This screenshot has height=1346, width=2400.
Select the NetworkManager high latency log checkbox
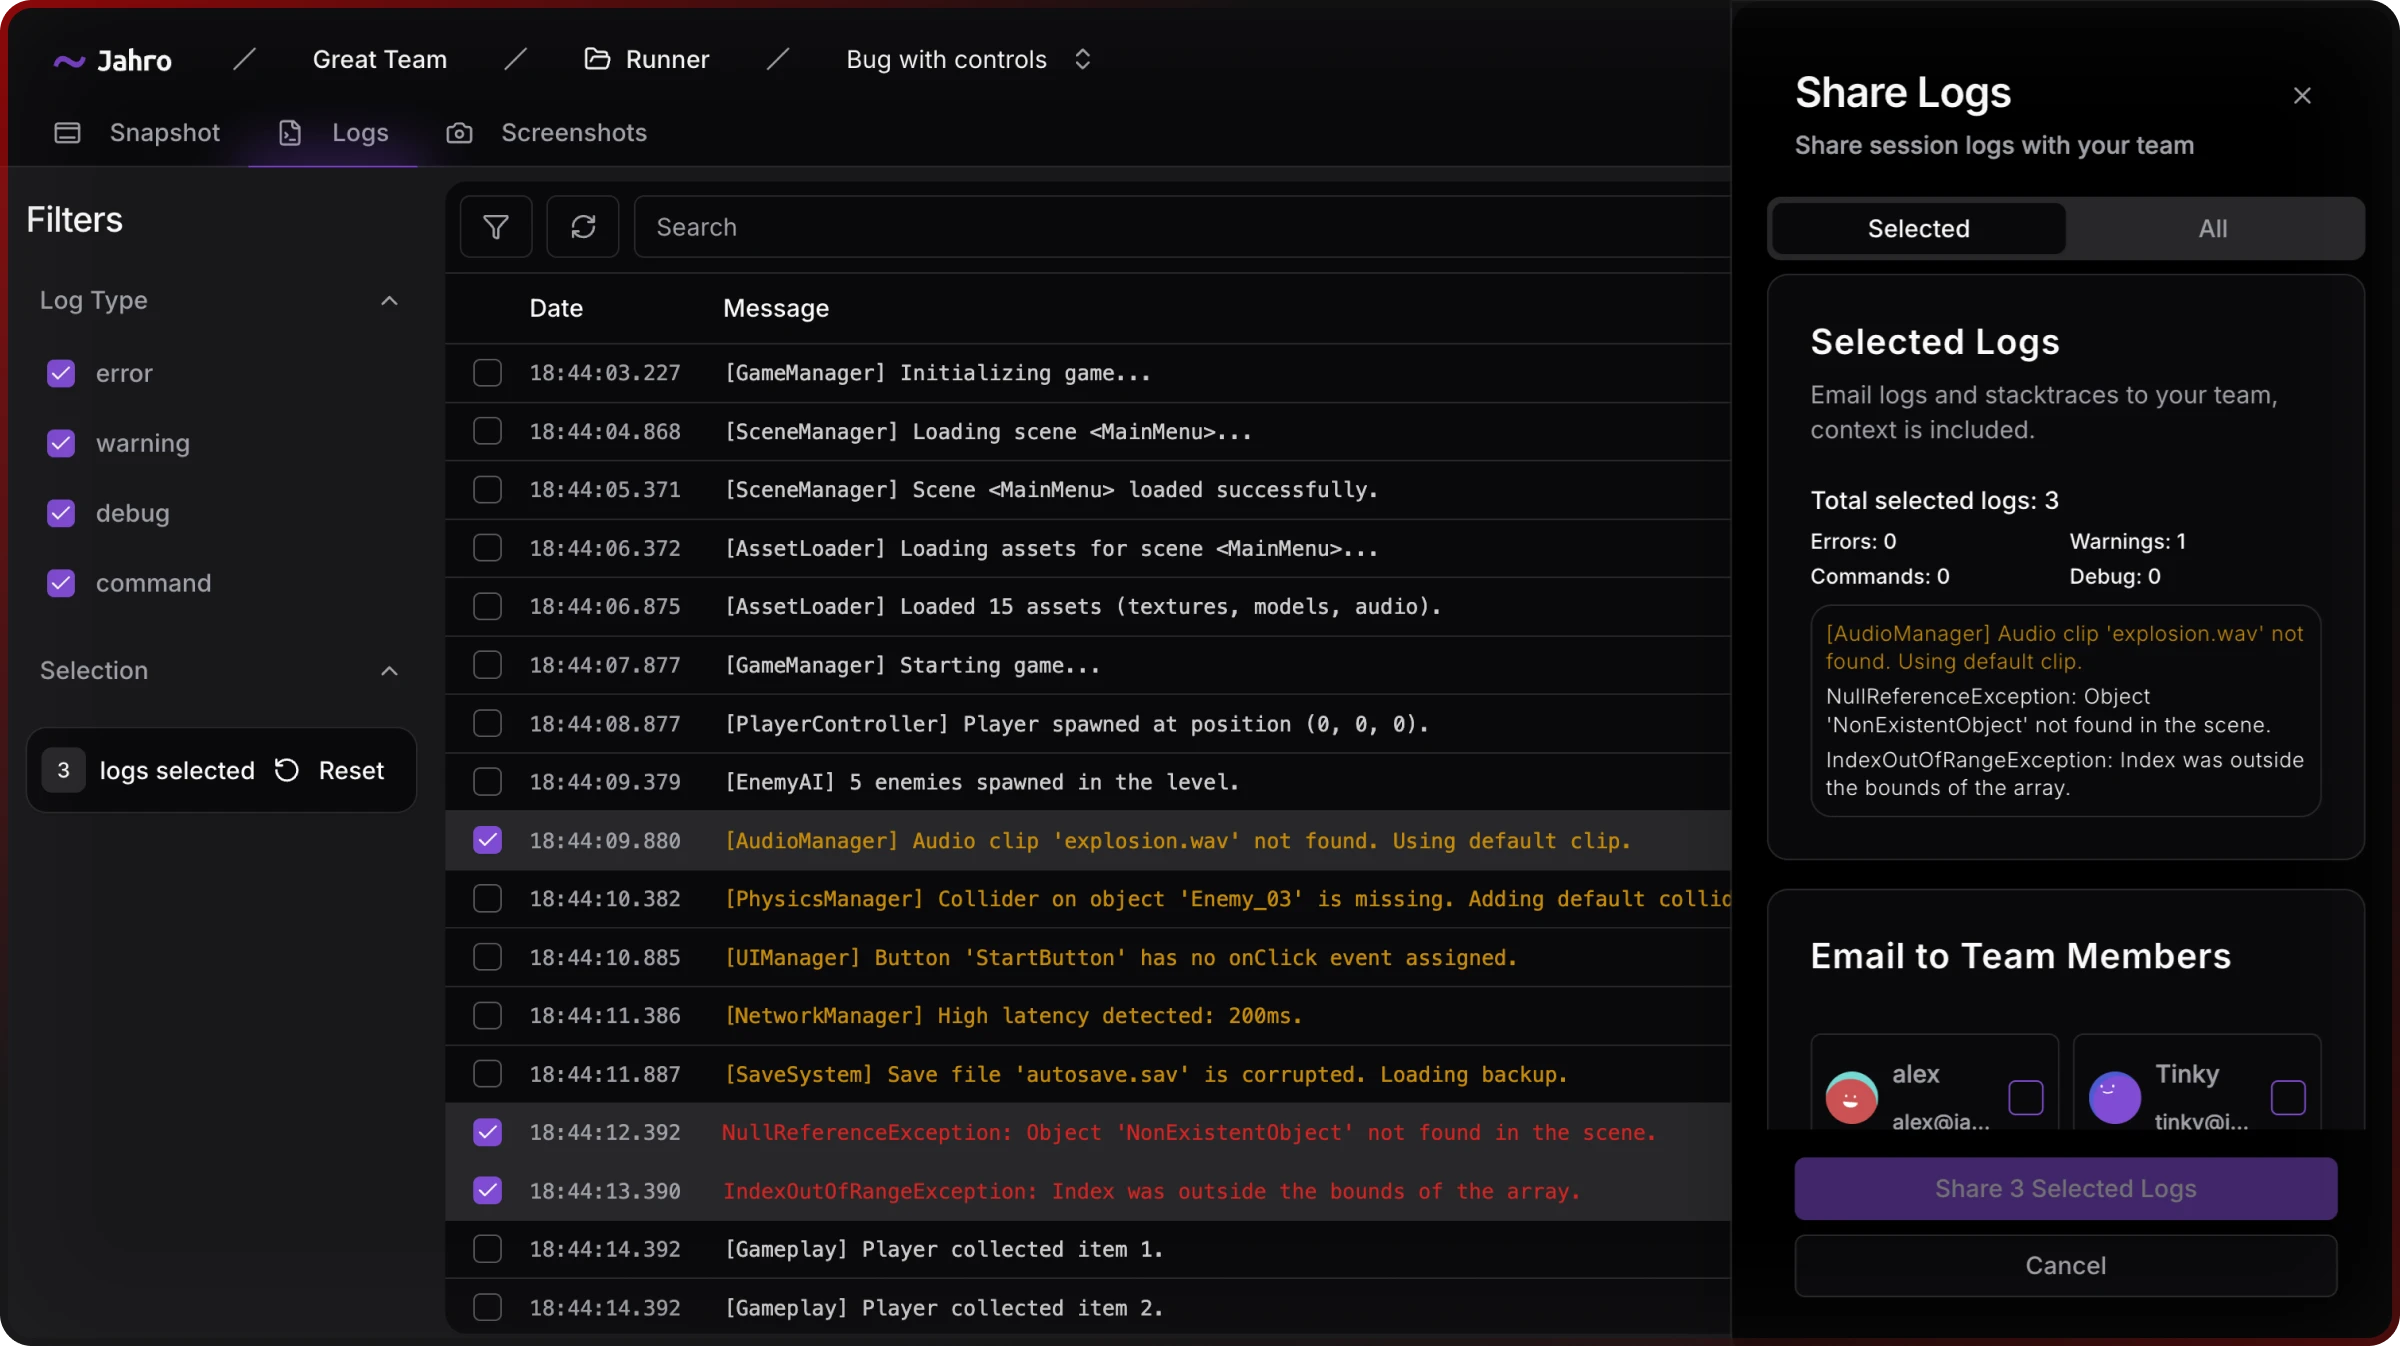487,1015
